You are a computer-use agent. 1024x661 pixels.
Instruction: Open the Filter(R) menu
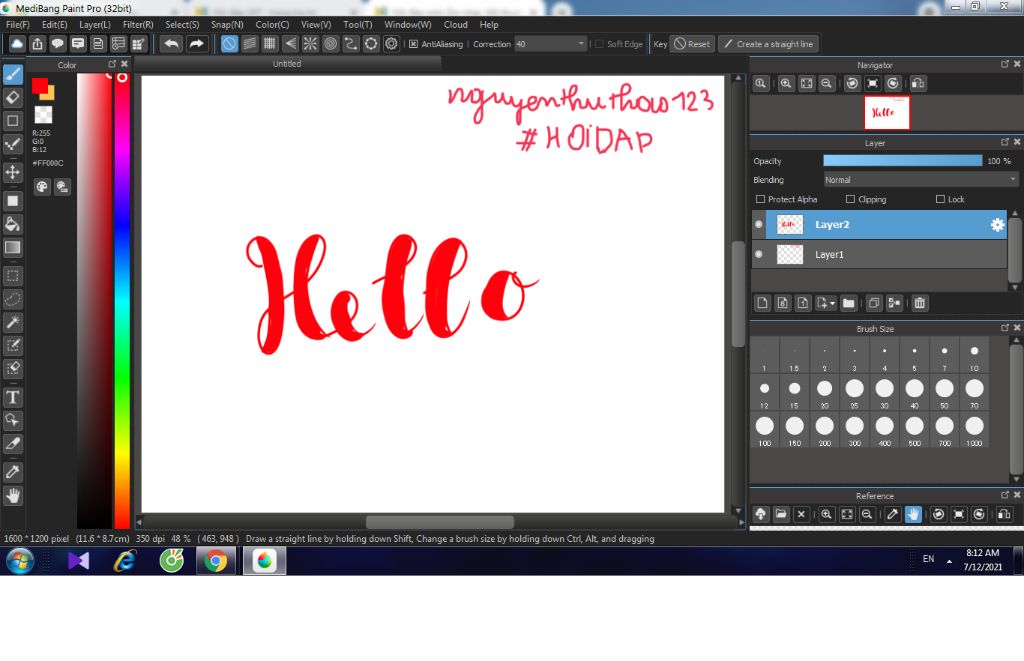pyautogui.click(x=138, y=24)
